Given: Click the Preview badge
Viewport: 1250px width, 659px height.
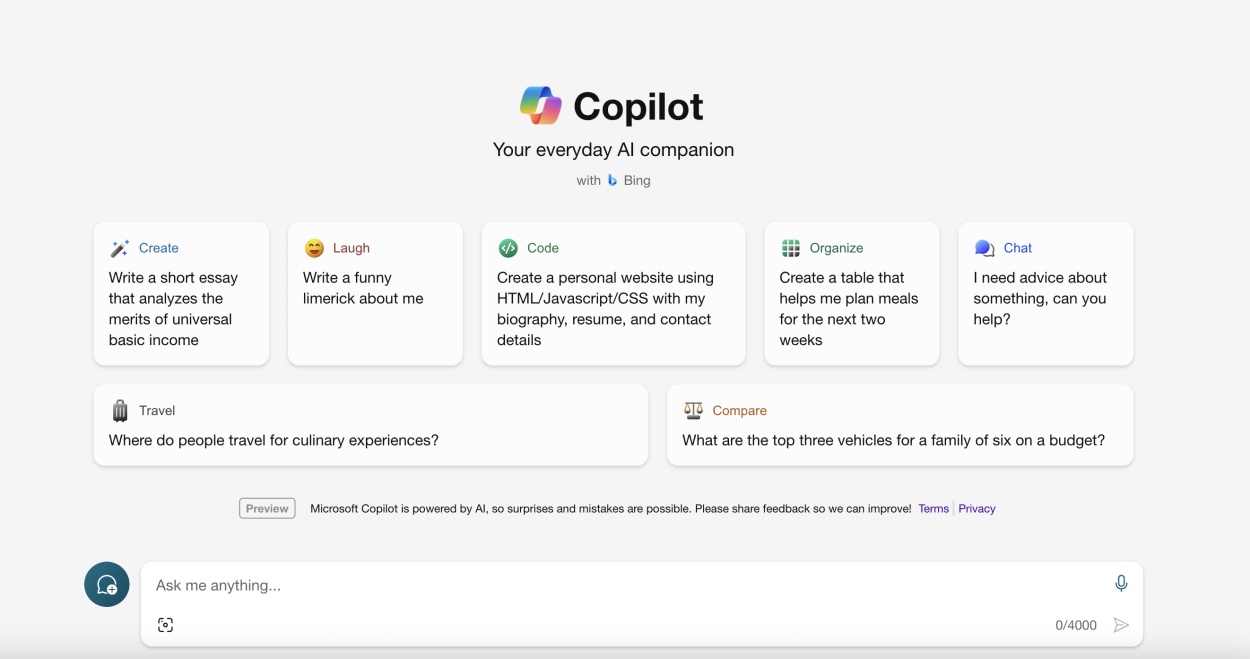Looking at the screenshot, I should tap(267, 508).
